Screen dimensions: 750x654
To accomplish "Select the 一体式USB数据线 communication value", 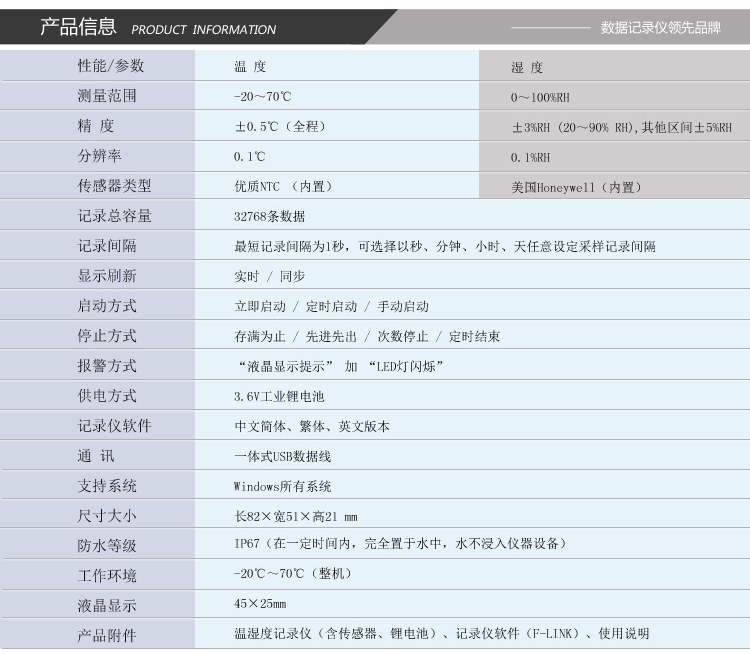I will point(282,456).
